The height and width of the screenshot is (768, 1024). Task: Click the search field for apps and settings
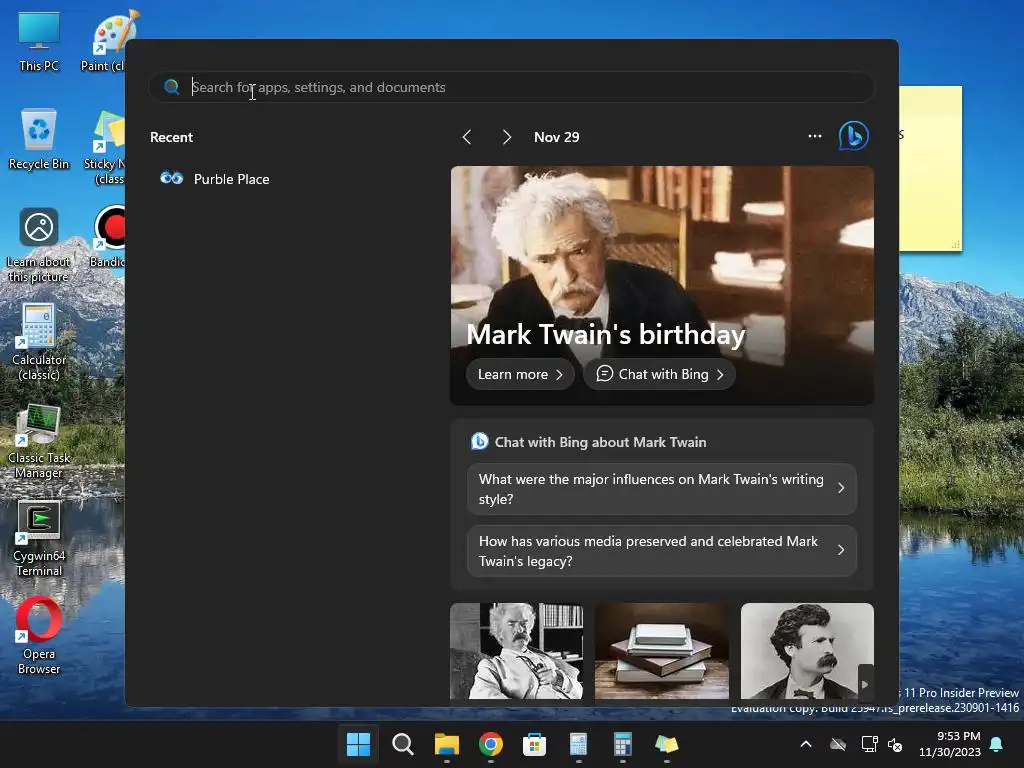(x=511, y=87)
